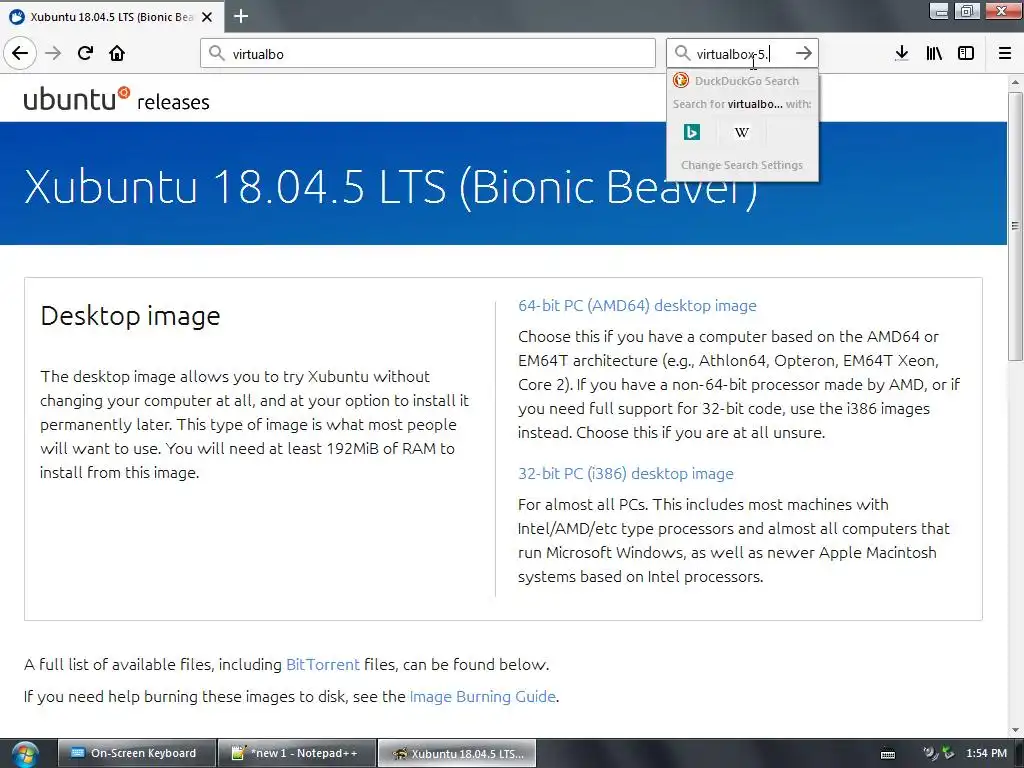Viewport: 1024px width, 768px height.
Task: Open the library bookmarks icon
Action: tap(934, 53)
